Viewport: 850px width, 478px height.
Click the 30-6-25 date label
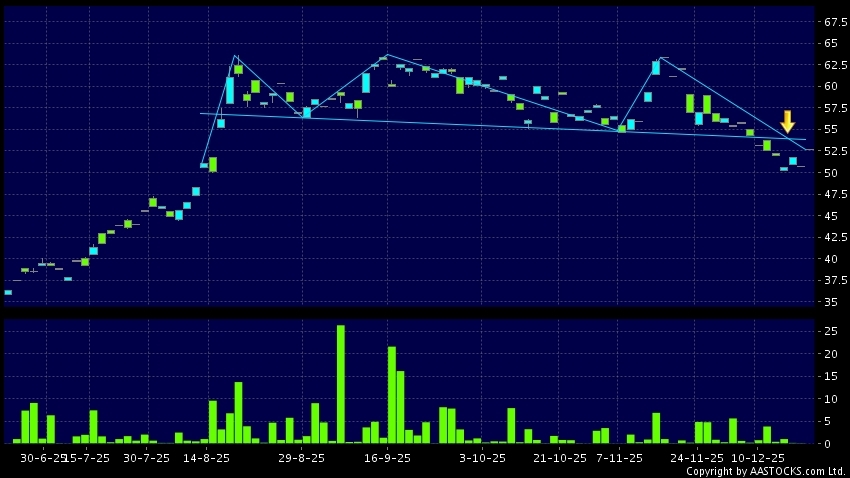click(x=41, y=457)
